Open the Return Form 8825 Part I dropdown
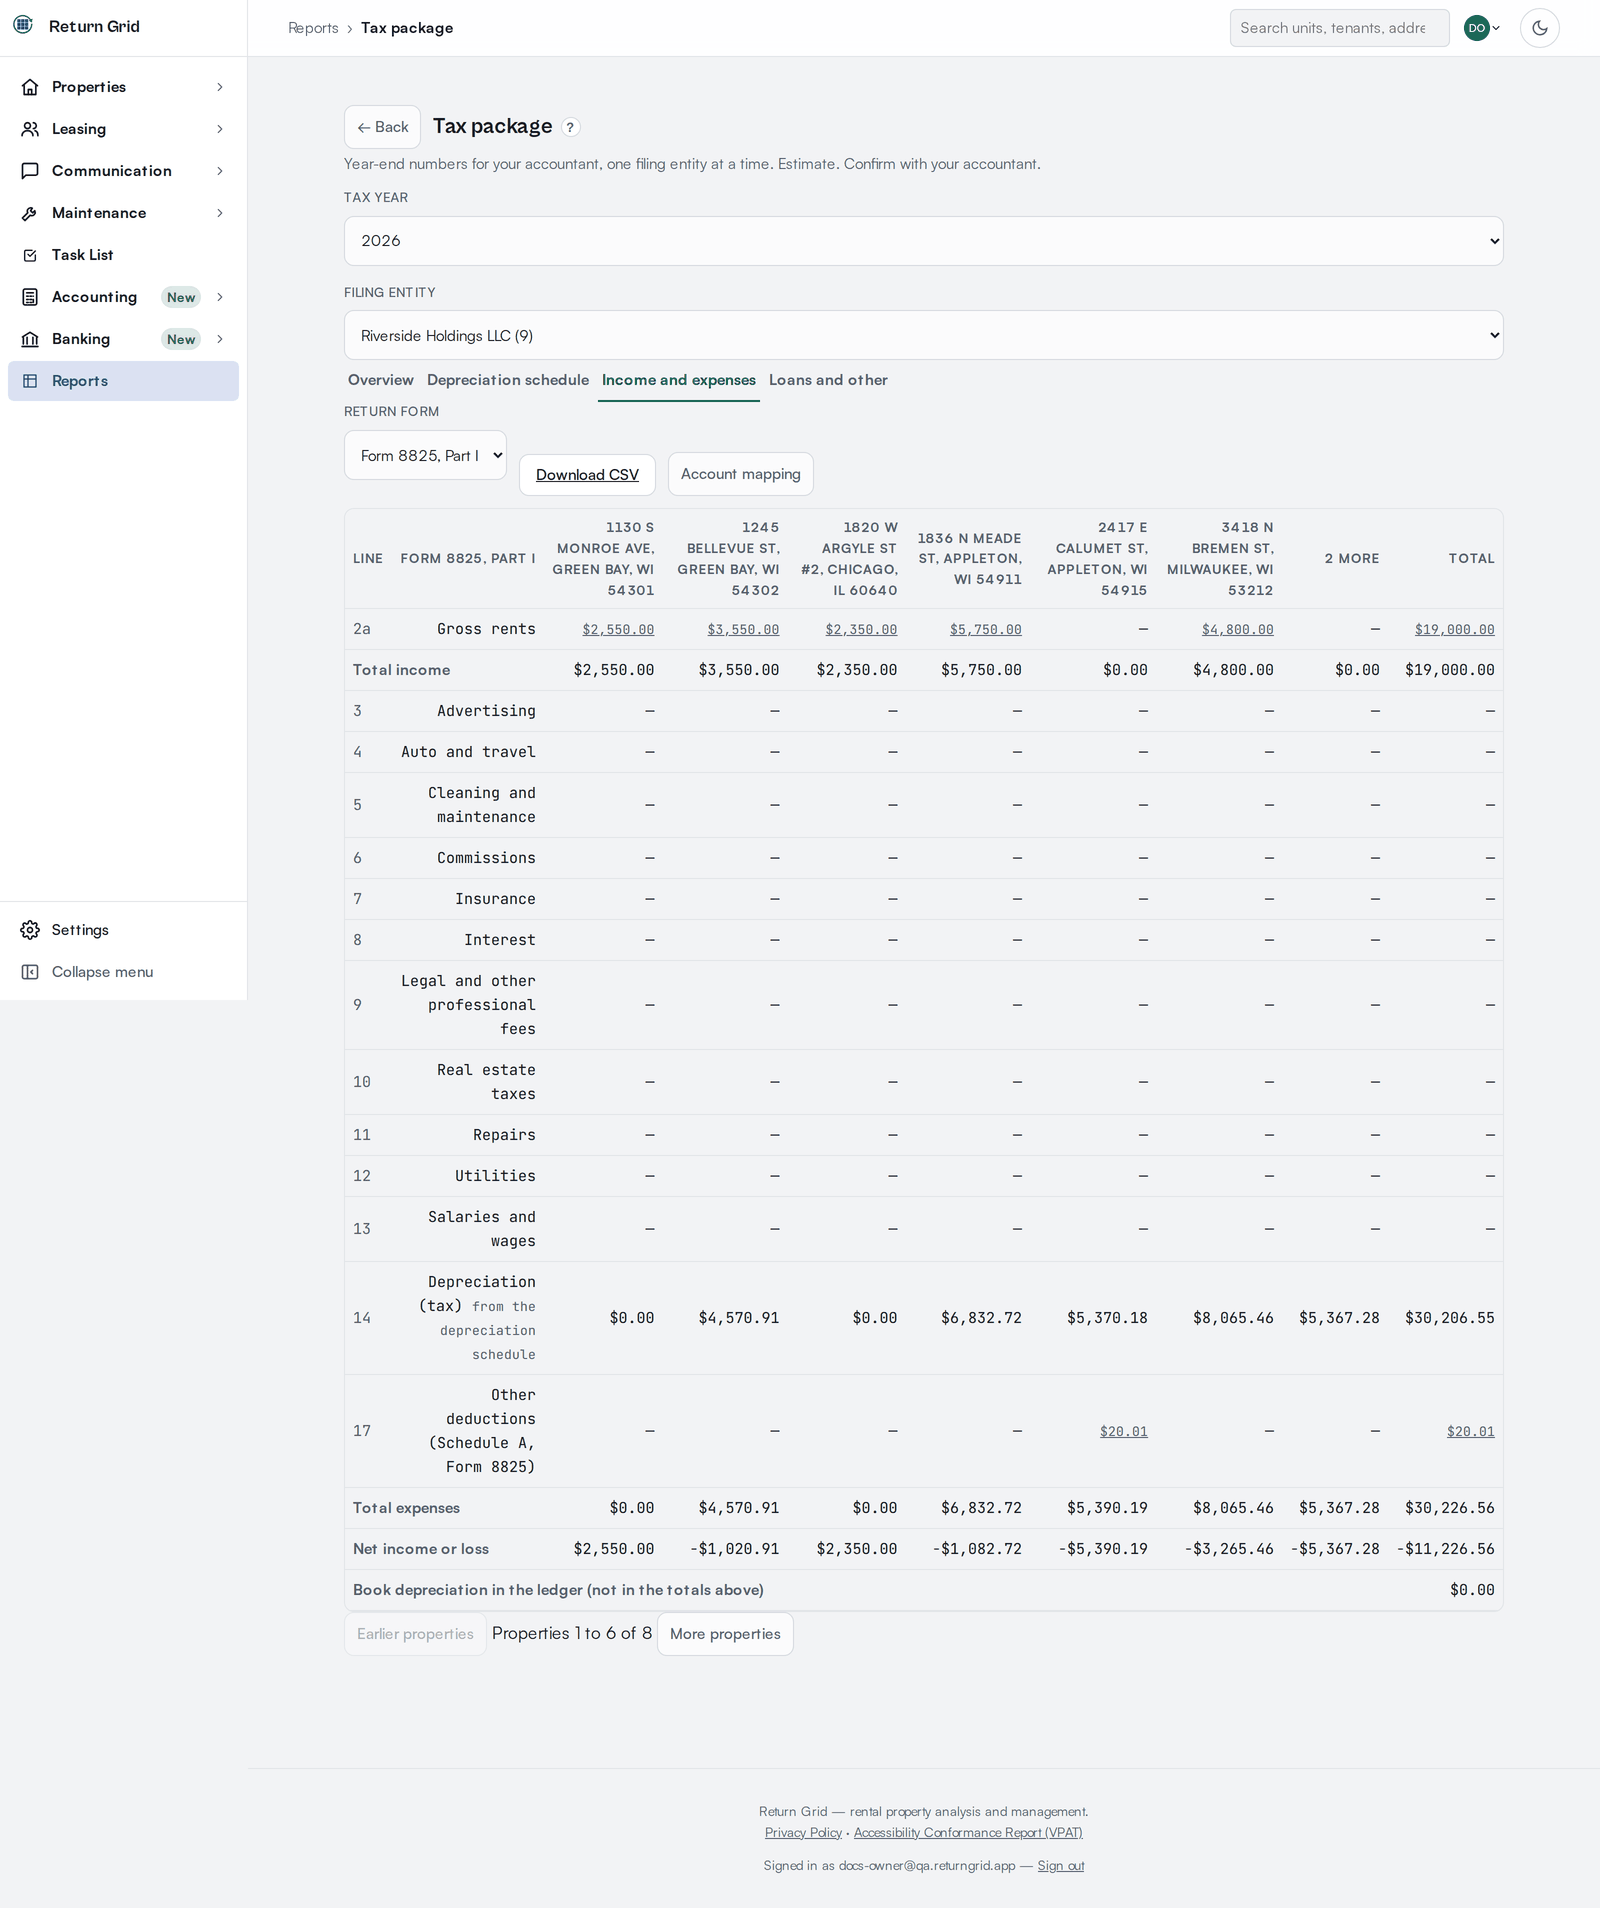 (x=425, y=455)
